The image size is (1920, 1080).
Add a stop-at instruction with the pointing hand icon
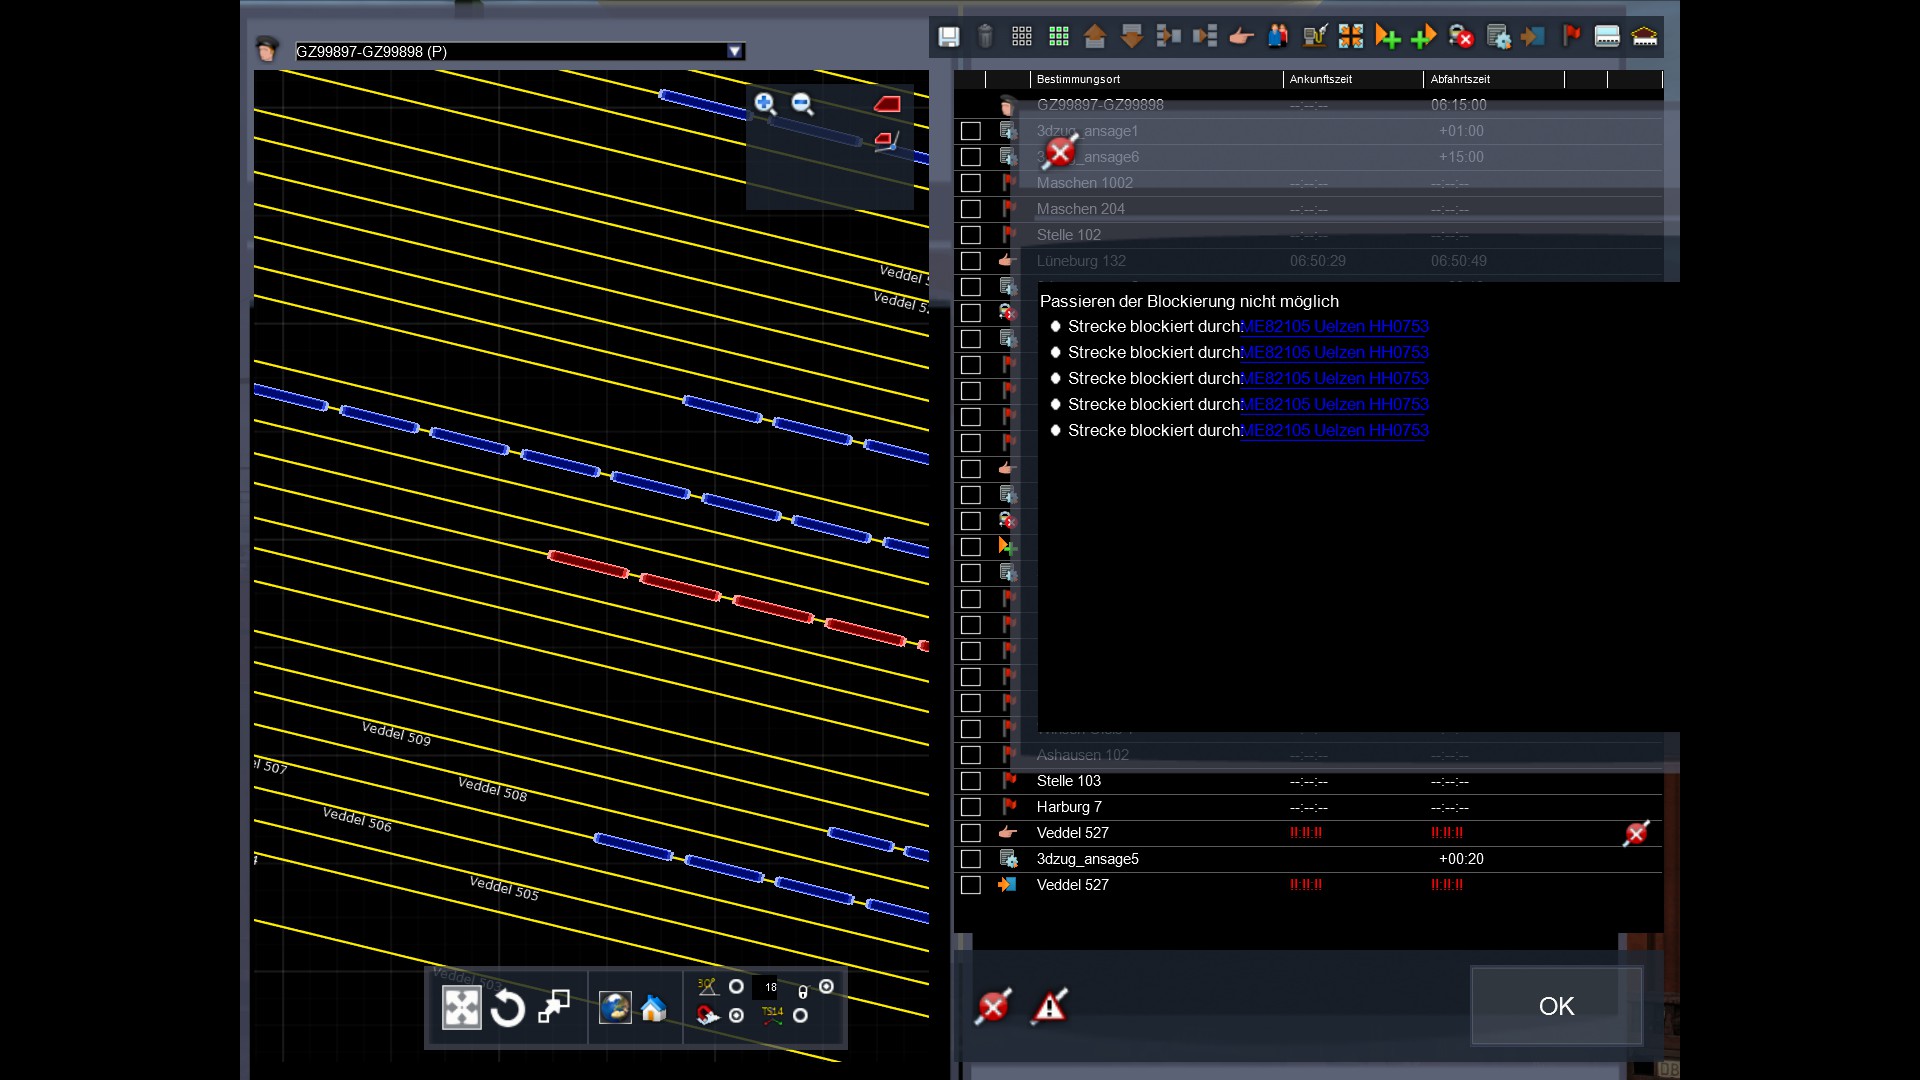[1241, 37]
